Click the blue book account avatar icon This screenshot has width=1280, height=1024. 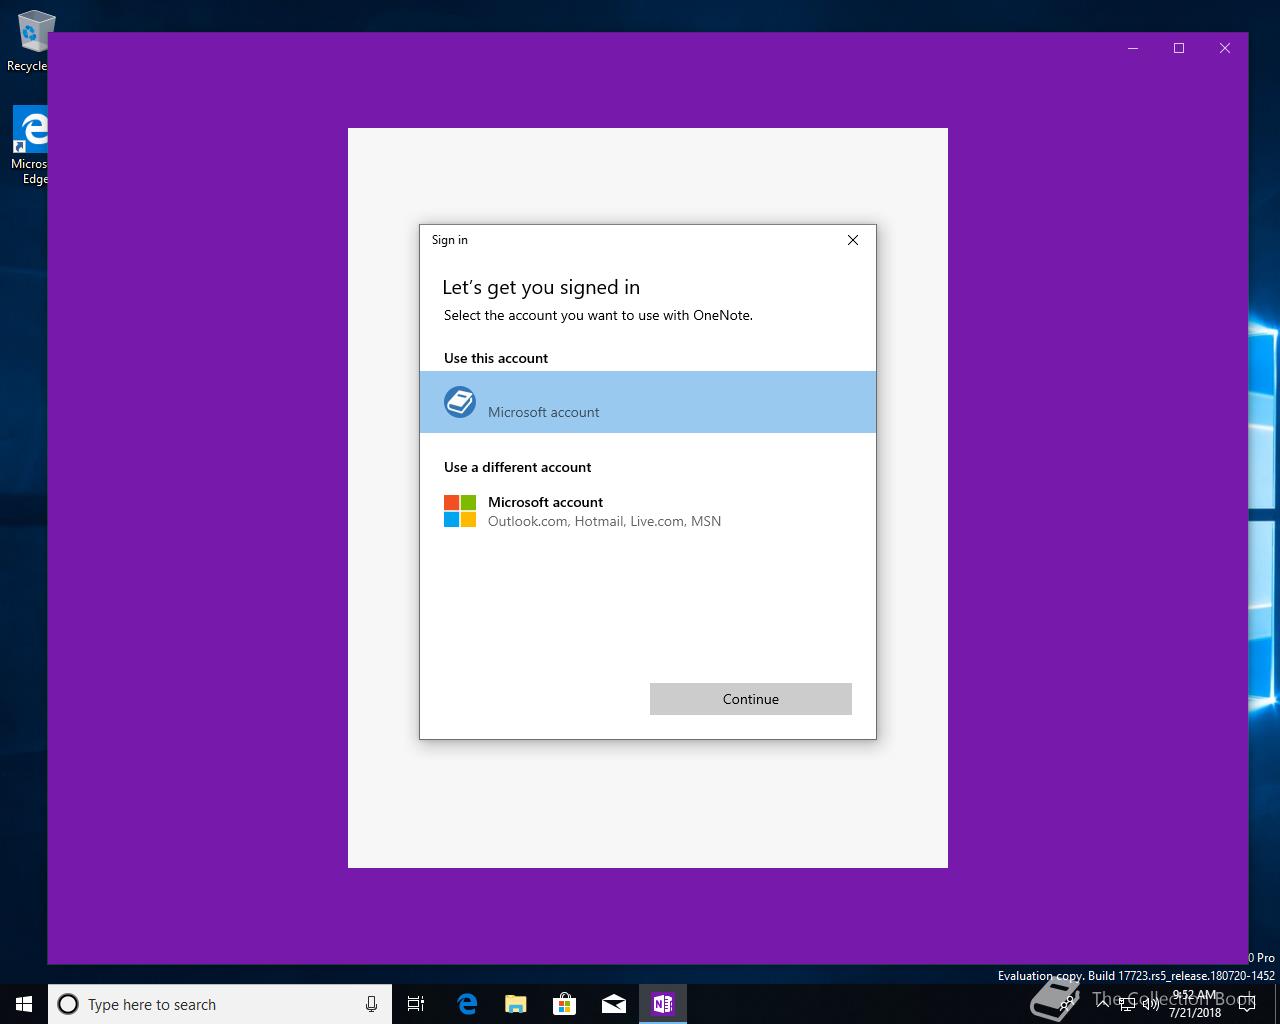coord(460,402)
